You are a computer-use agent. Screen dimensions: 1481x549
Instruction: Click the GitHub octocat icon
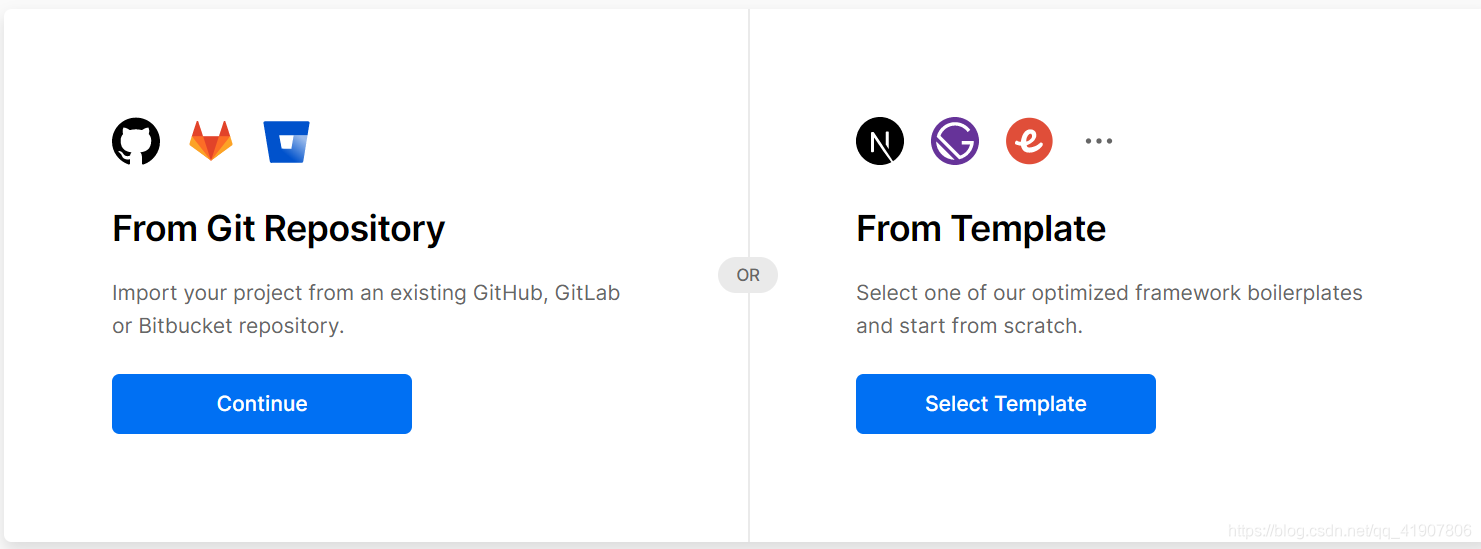[x=136, y=141]
